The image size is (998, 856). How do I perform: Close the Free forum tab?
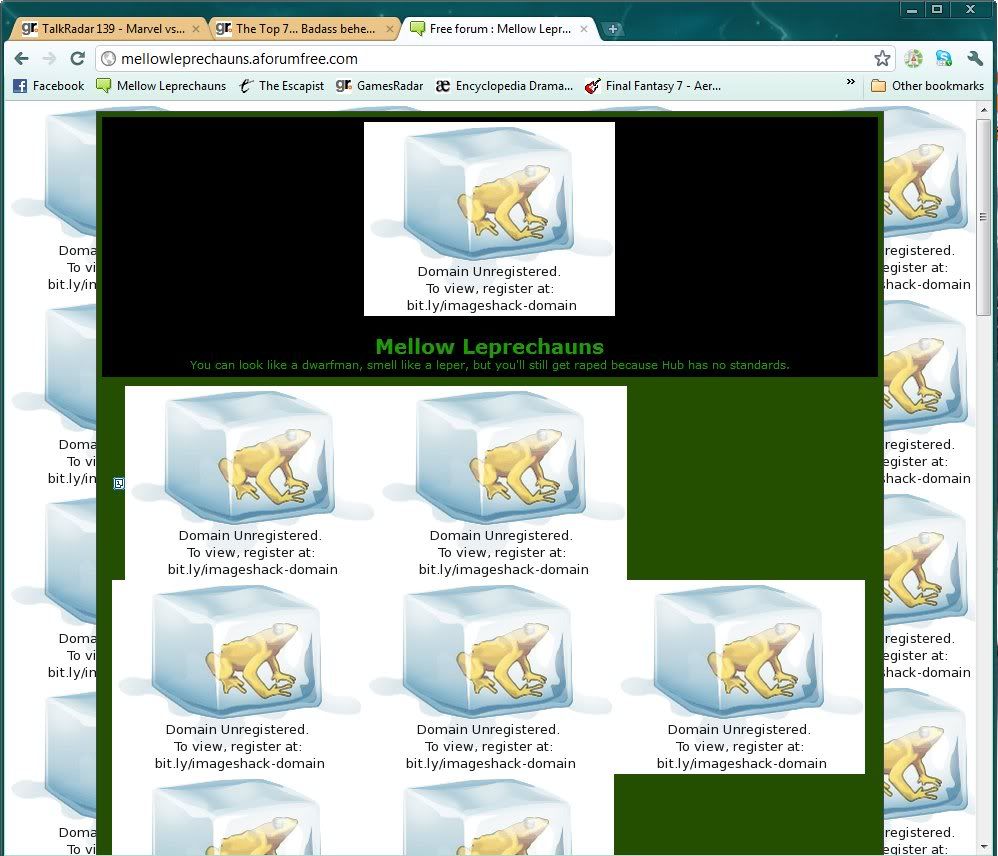tap(584, 29)
